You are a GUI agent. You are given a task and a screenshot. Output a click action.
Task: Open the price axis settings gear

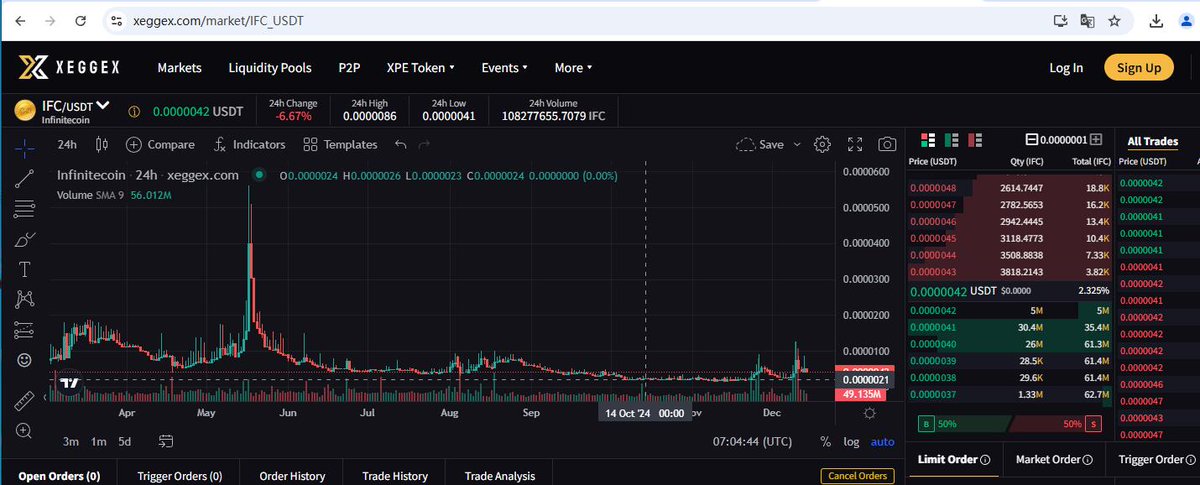click(x=870, y=413)
